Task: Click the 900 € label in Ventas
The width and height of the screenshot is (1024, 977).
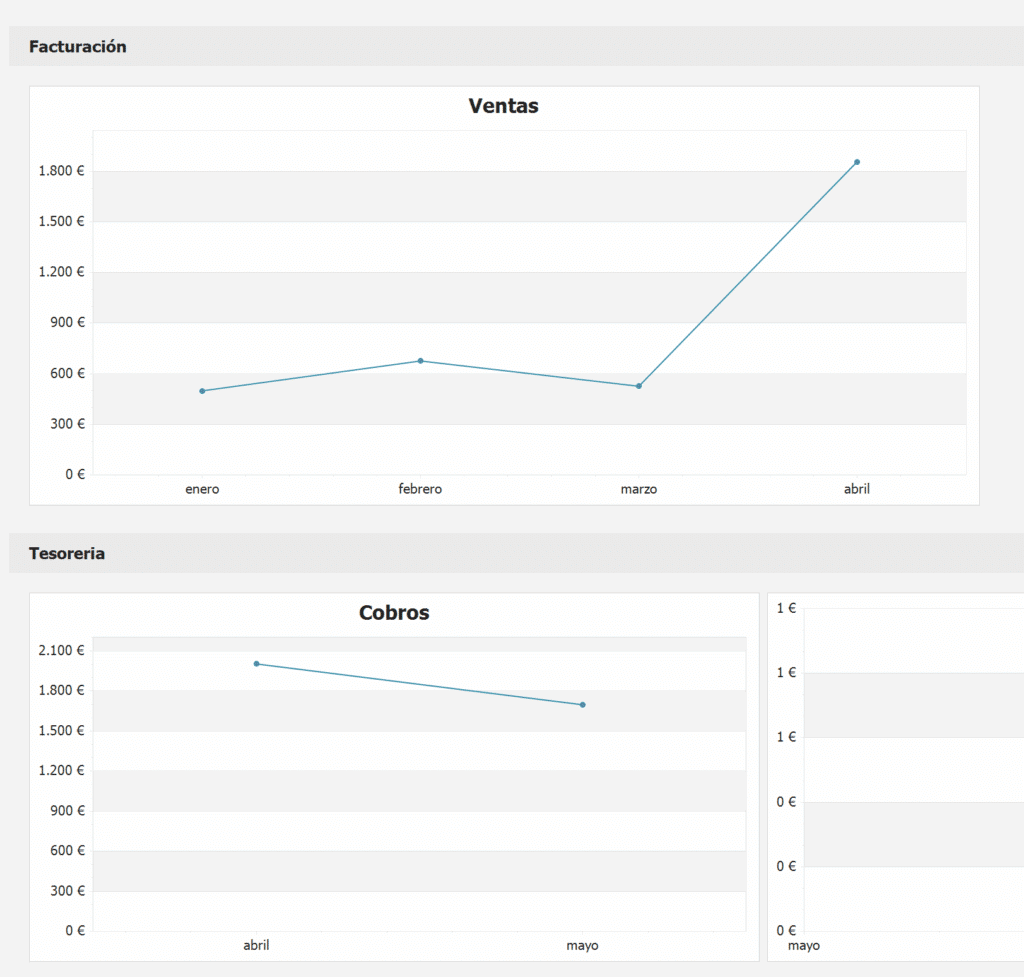Action: coord(67,323)
